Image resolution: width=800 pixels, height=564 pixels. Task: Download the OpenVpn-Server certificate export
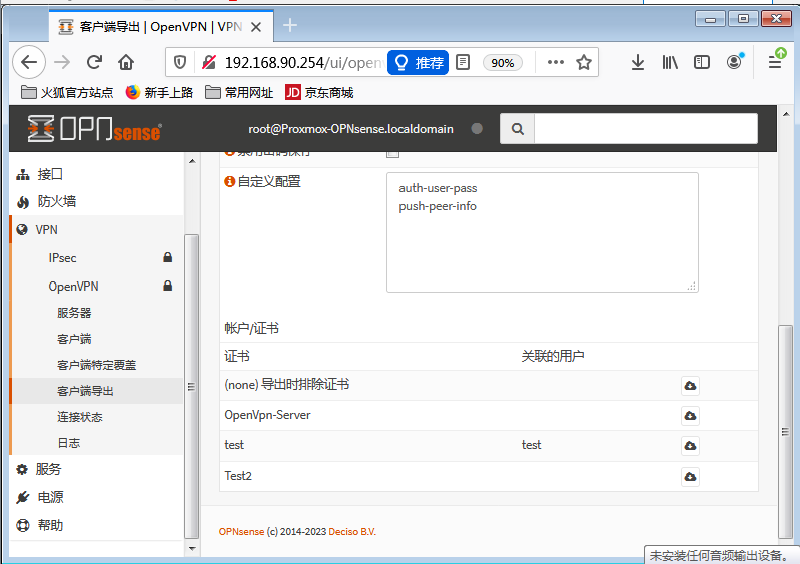click(690, 415)
